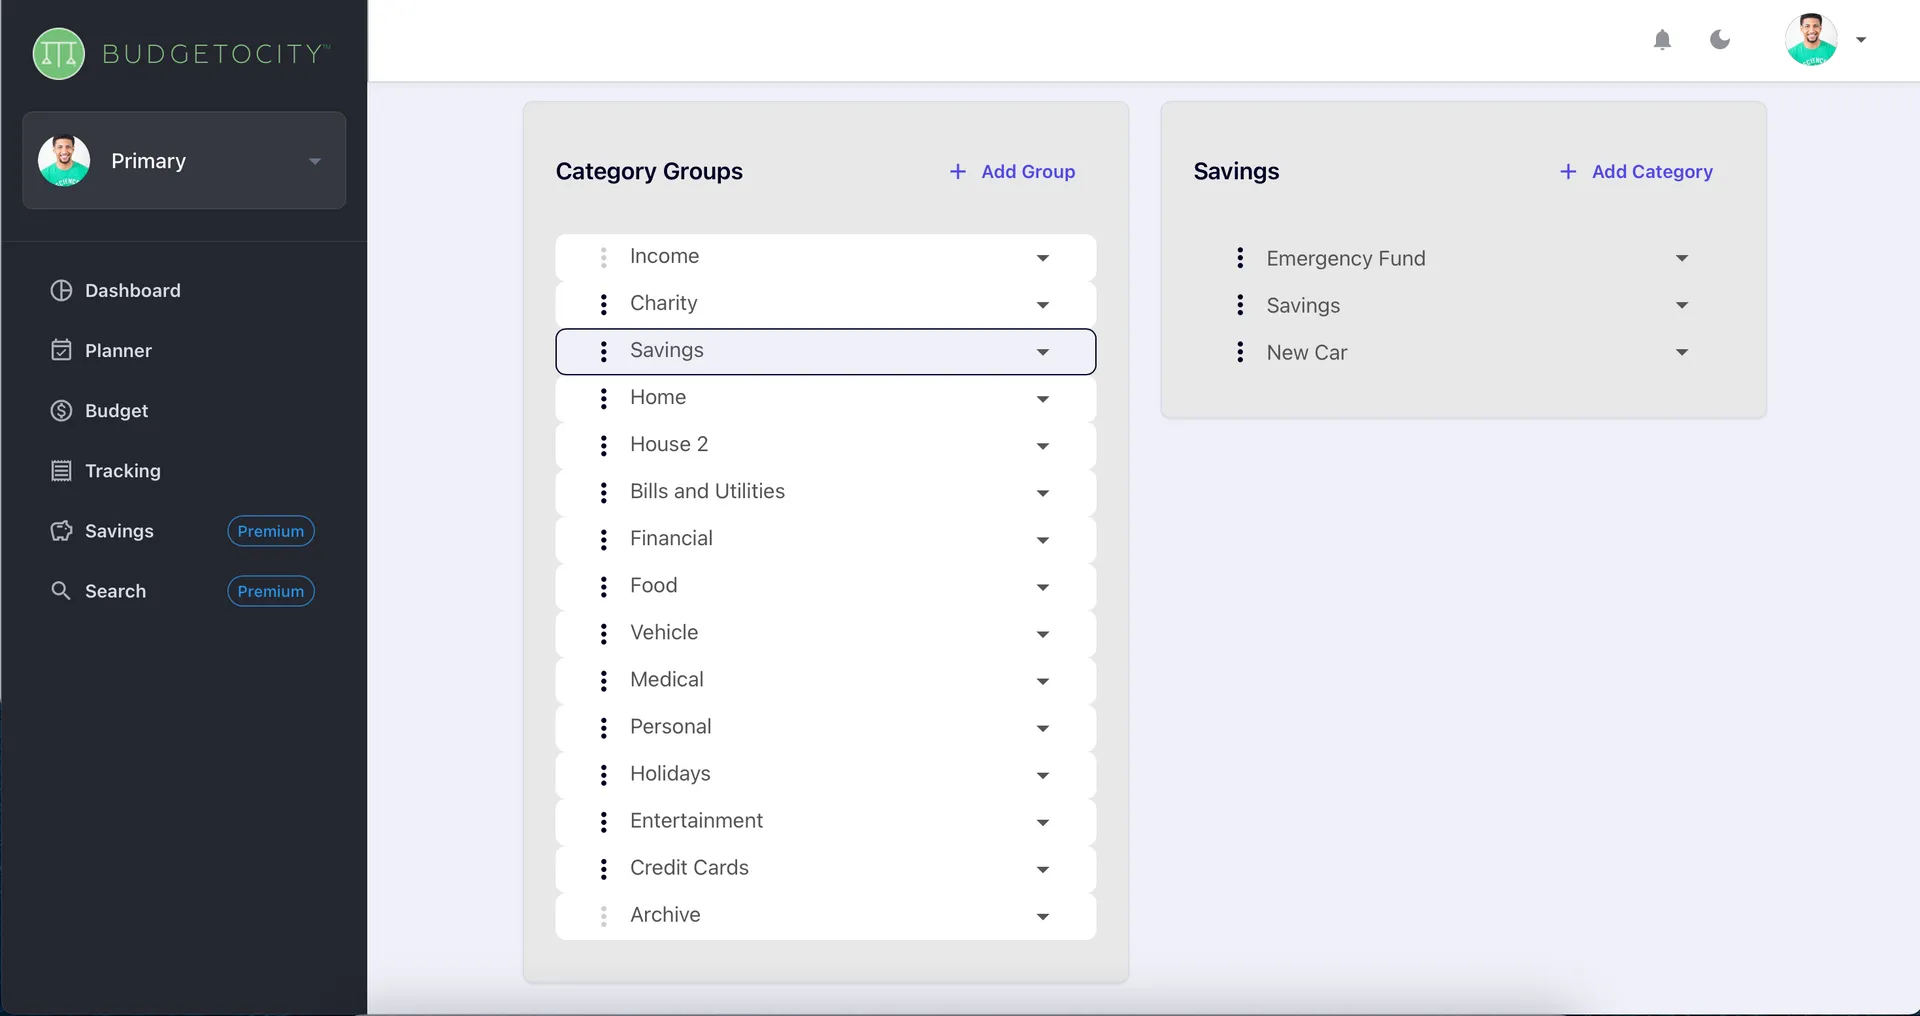
Task: Click the Budget dollar icon
Action: point(61,410)
